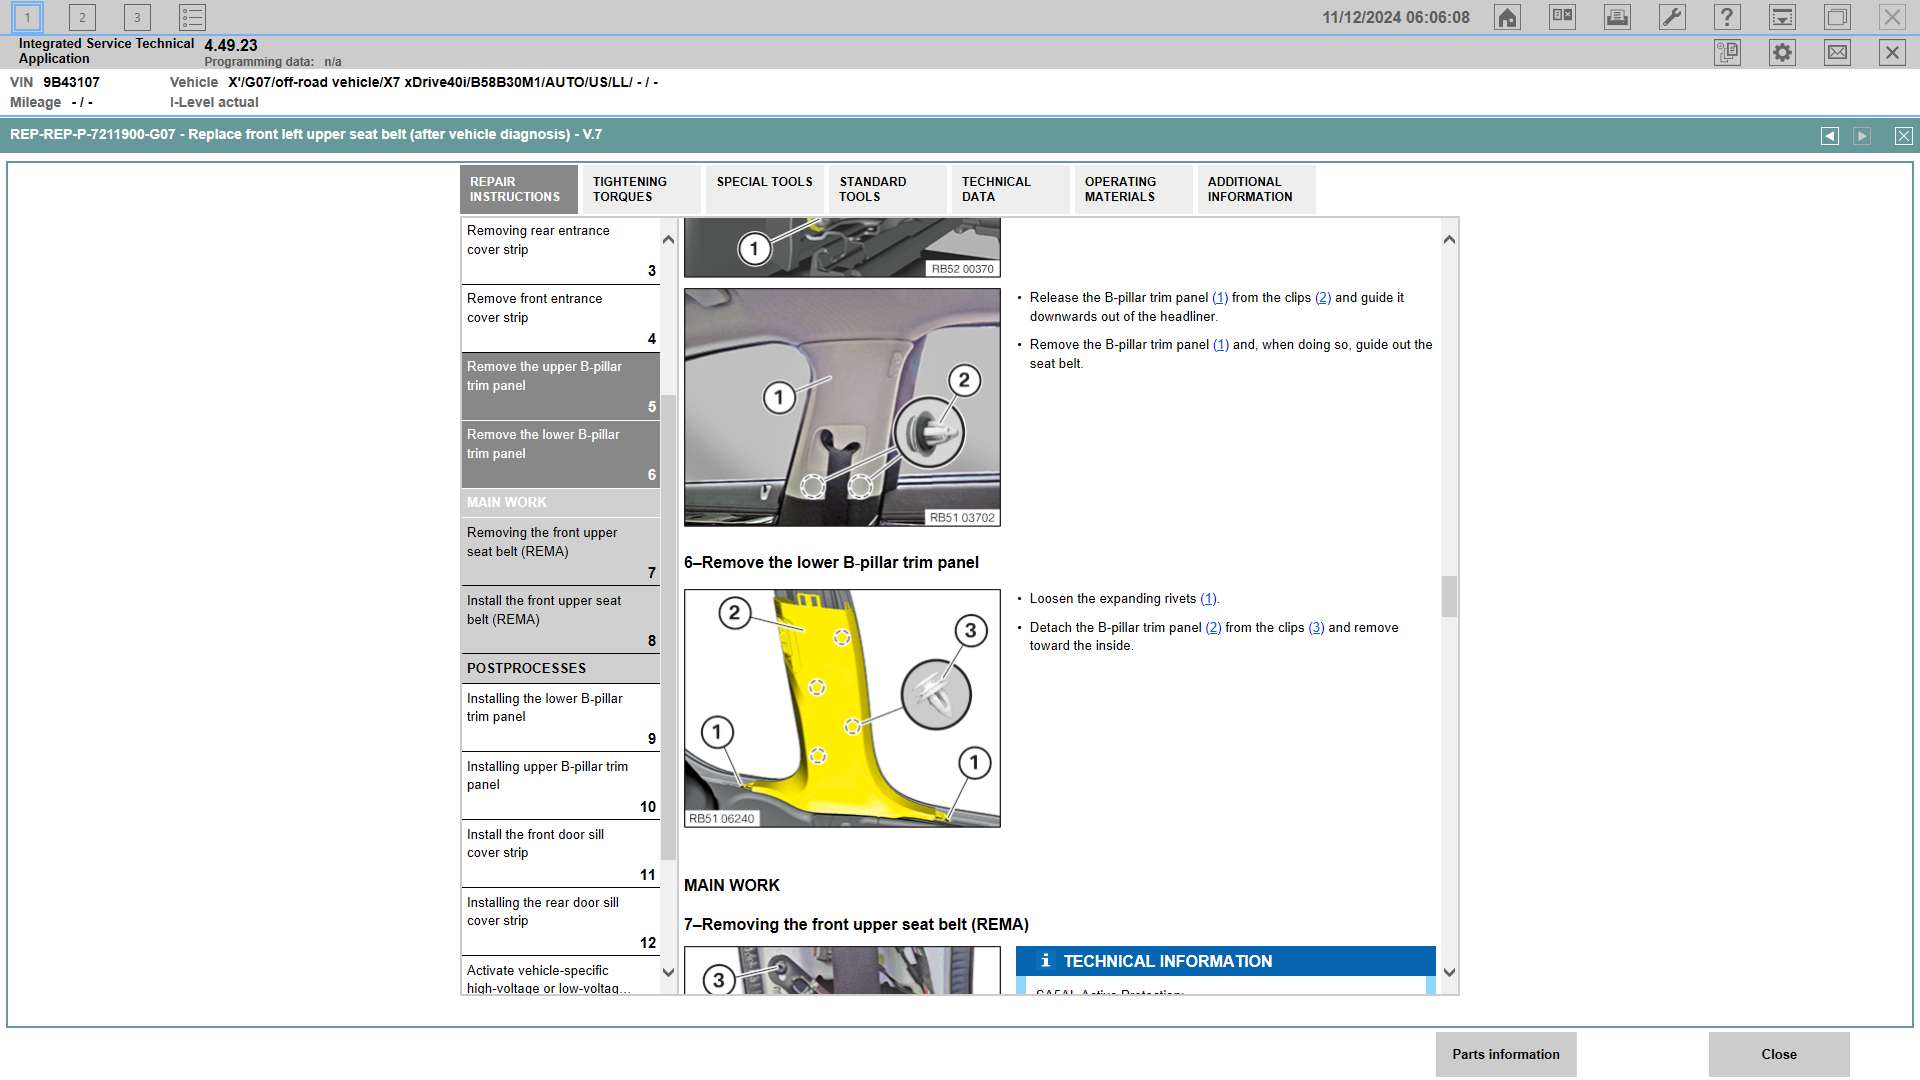Close the repair instructions via the Close button
Image resolution: width=1920 pixels, height=1080 pixels.
coord(1779,1053)
